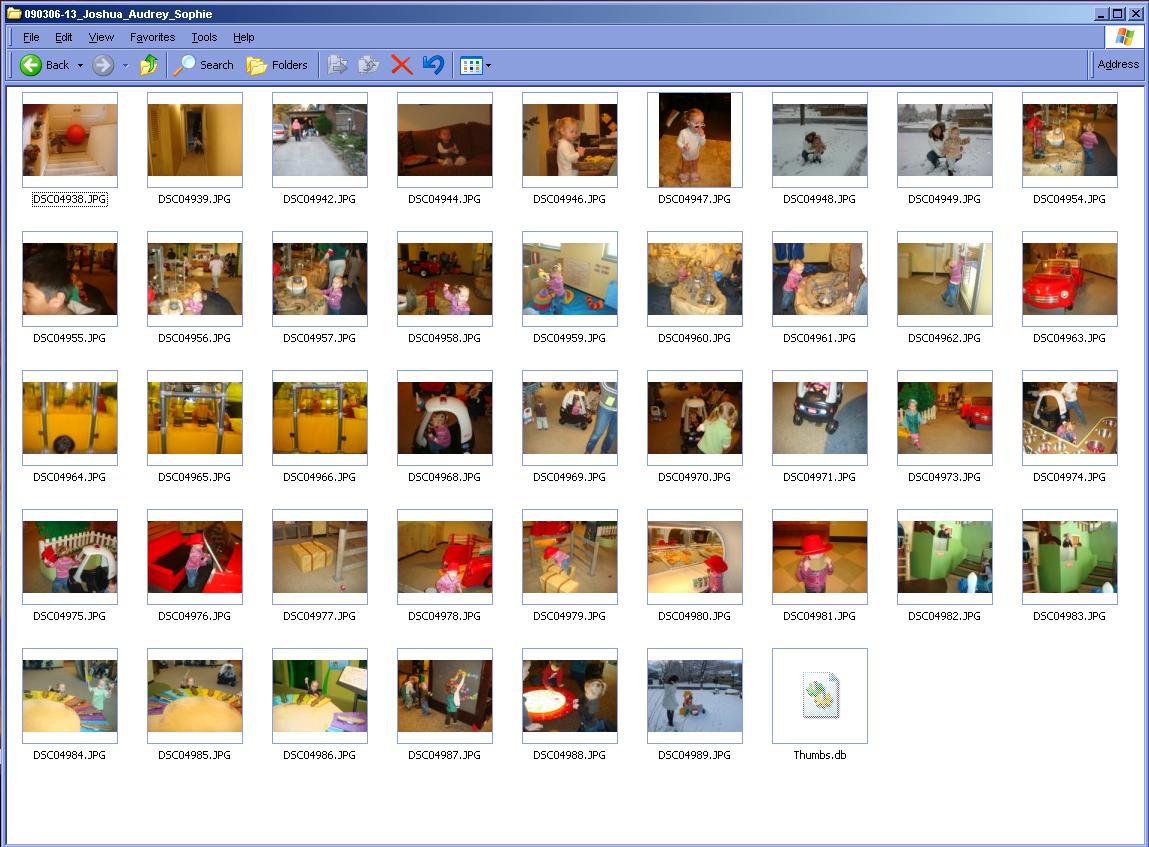1149x847 pixels.
Task: Select thumbnail DSC04942.JPG
Action: [x=319, y=140]
